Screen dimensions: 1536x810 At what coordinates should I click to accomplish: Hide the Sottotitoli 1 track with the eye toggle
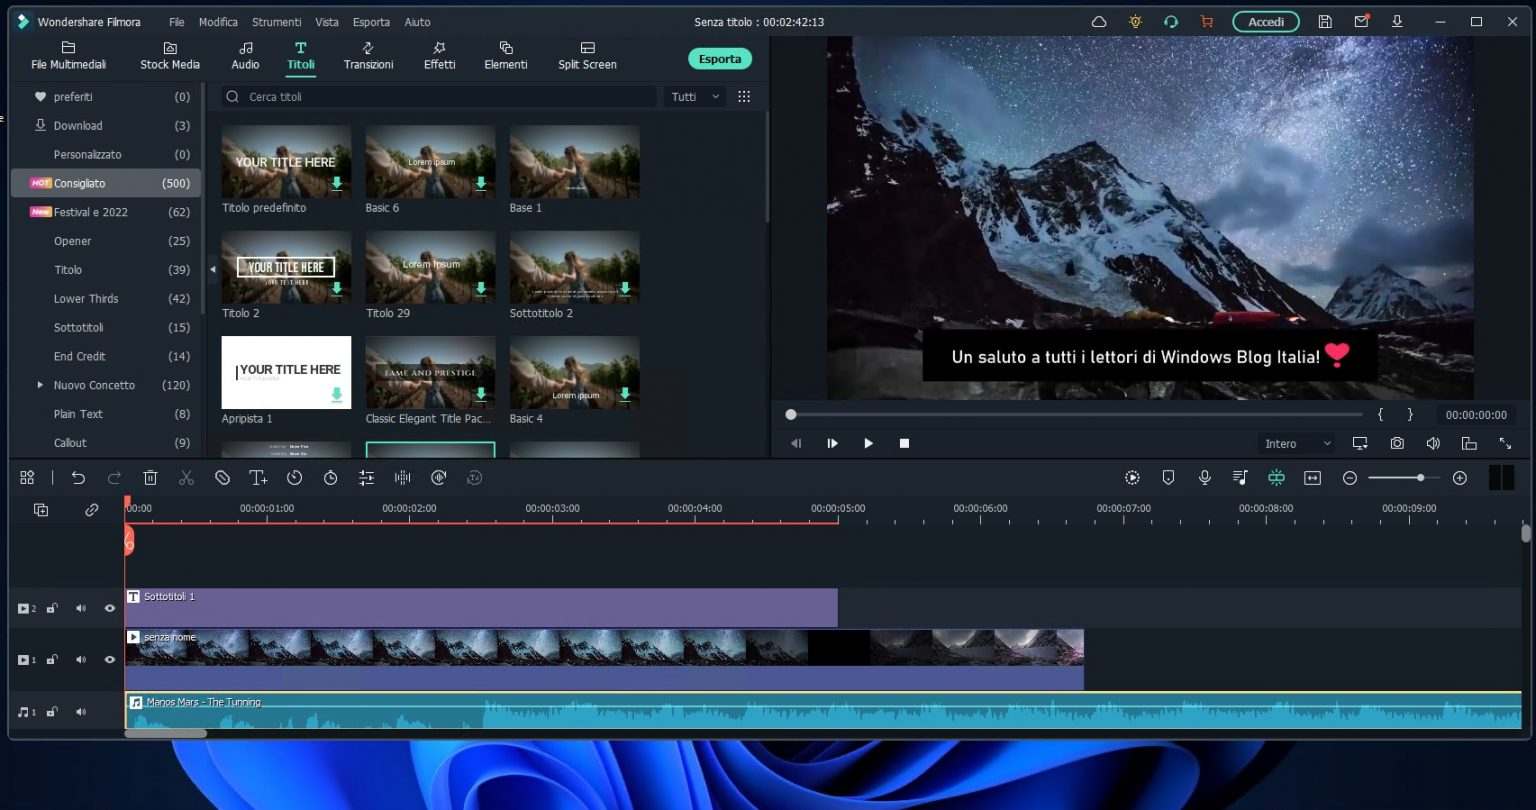point(110,608)
